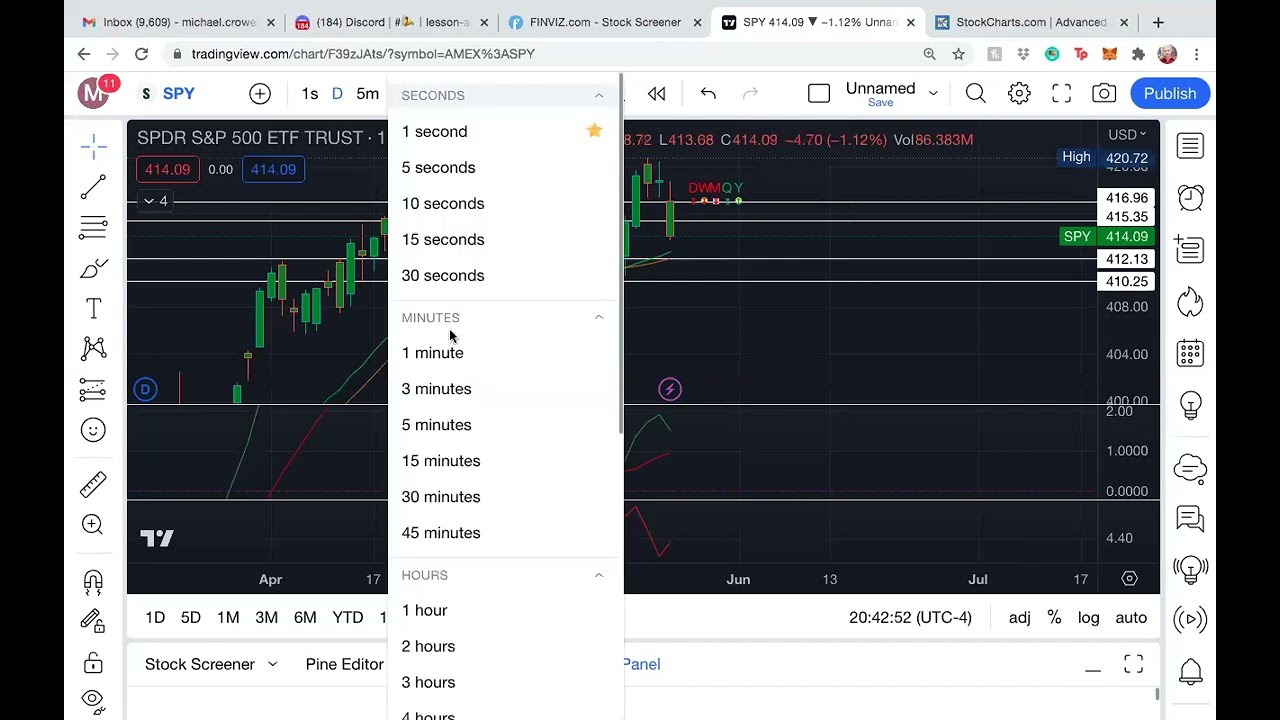Image resolution: width=1280 pixels, height=720 pixels.
Task: Open the Hotlists flame icon
Action: 1190,301
